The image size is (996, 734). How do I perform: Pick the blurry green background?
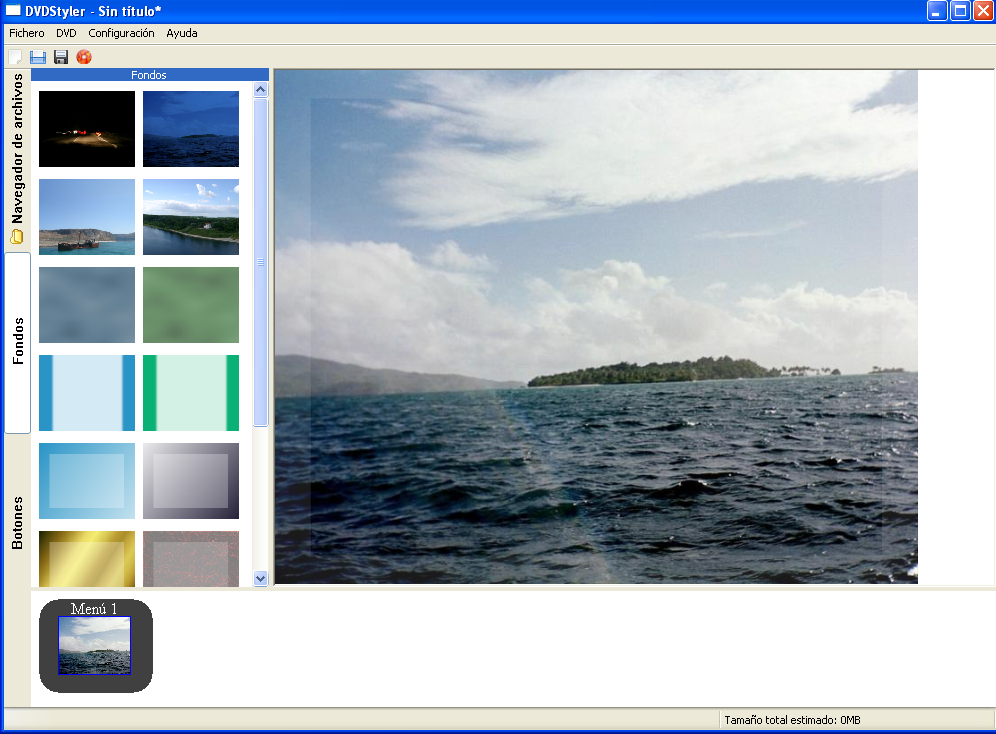[191, 305]
